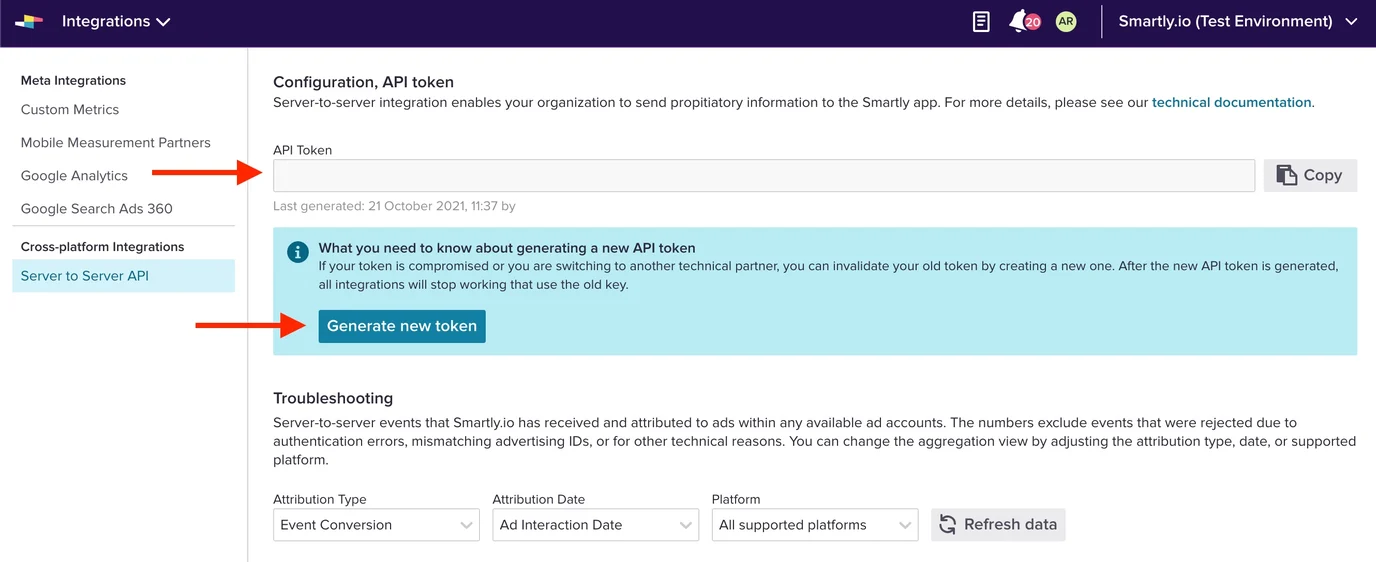The height and width of the screenshot is (562, 1376).
Task: Go to Custom Metrics
Action: tap(70, 110)
